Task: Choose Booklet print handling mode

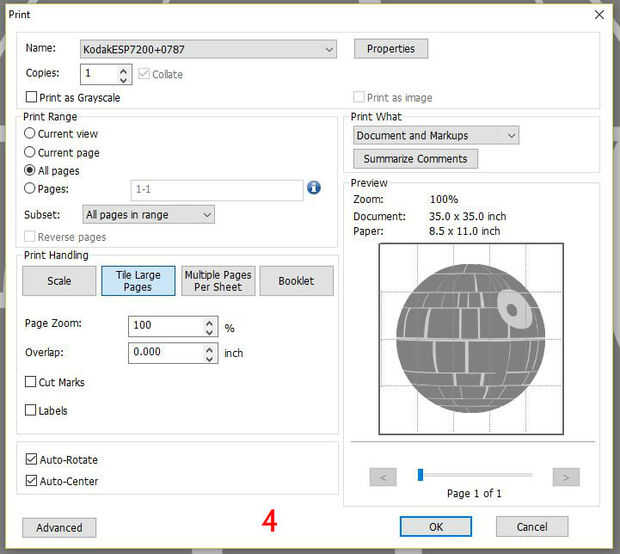Action: [297, 281]
